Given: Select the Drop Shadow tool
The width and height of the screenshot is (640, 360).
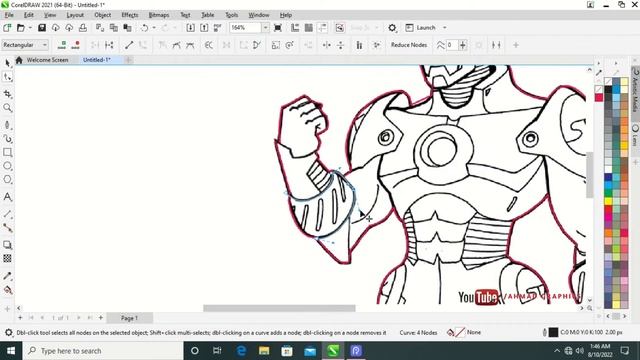Looking at the screenshot, I should 7,245.
